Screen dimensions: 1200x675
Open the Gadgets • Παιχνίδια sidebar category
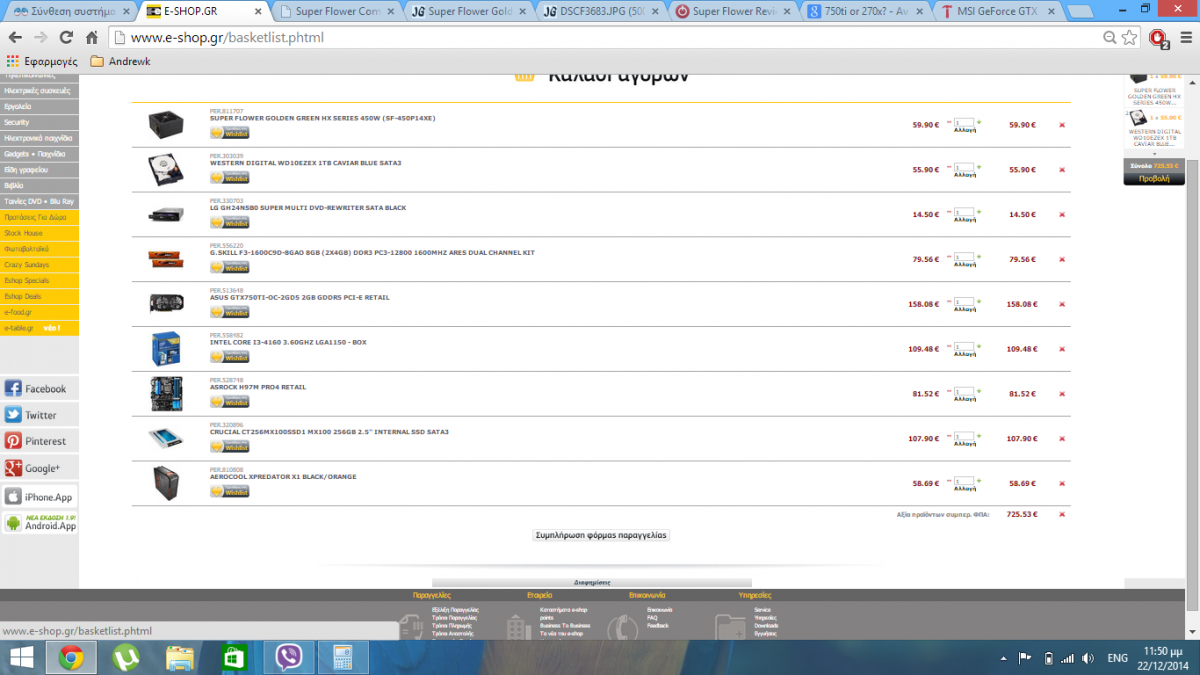[39, 154]
